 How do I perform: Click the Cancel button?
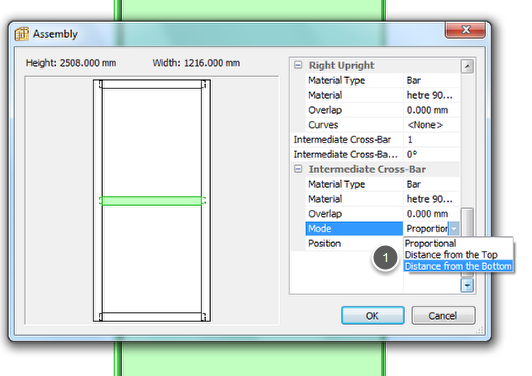(x=443, y=316)
